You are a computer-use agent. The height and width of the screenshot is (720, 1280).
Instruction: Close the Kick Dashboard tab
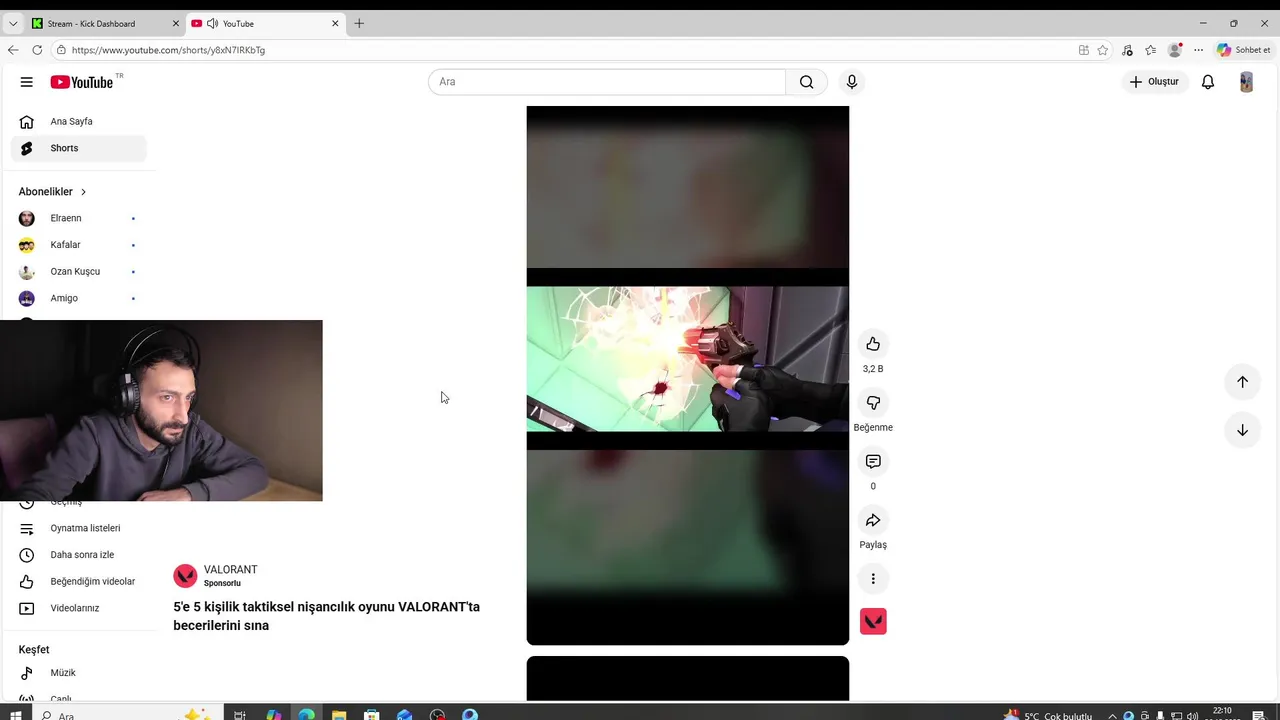(x=176, y=24)
